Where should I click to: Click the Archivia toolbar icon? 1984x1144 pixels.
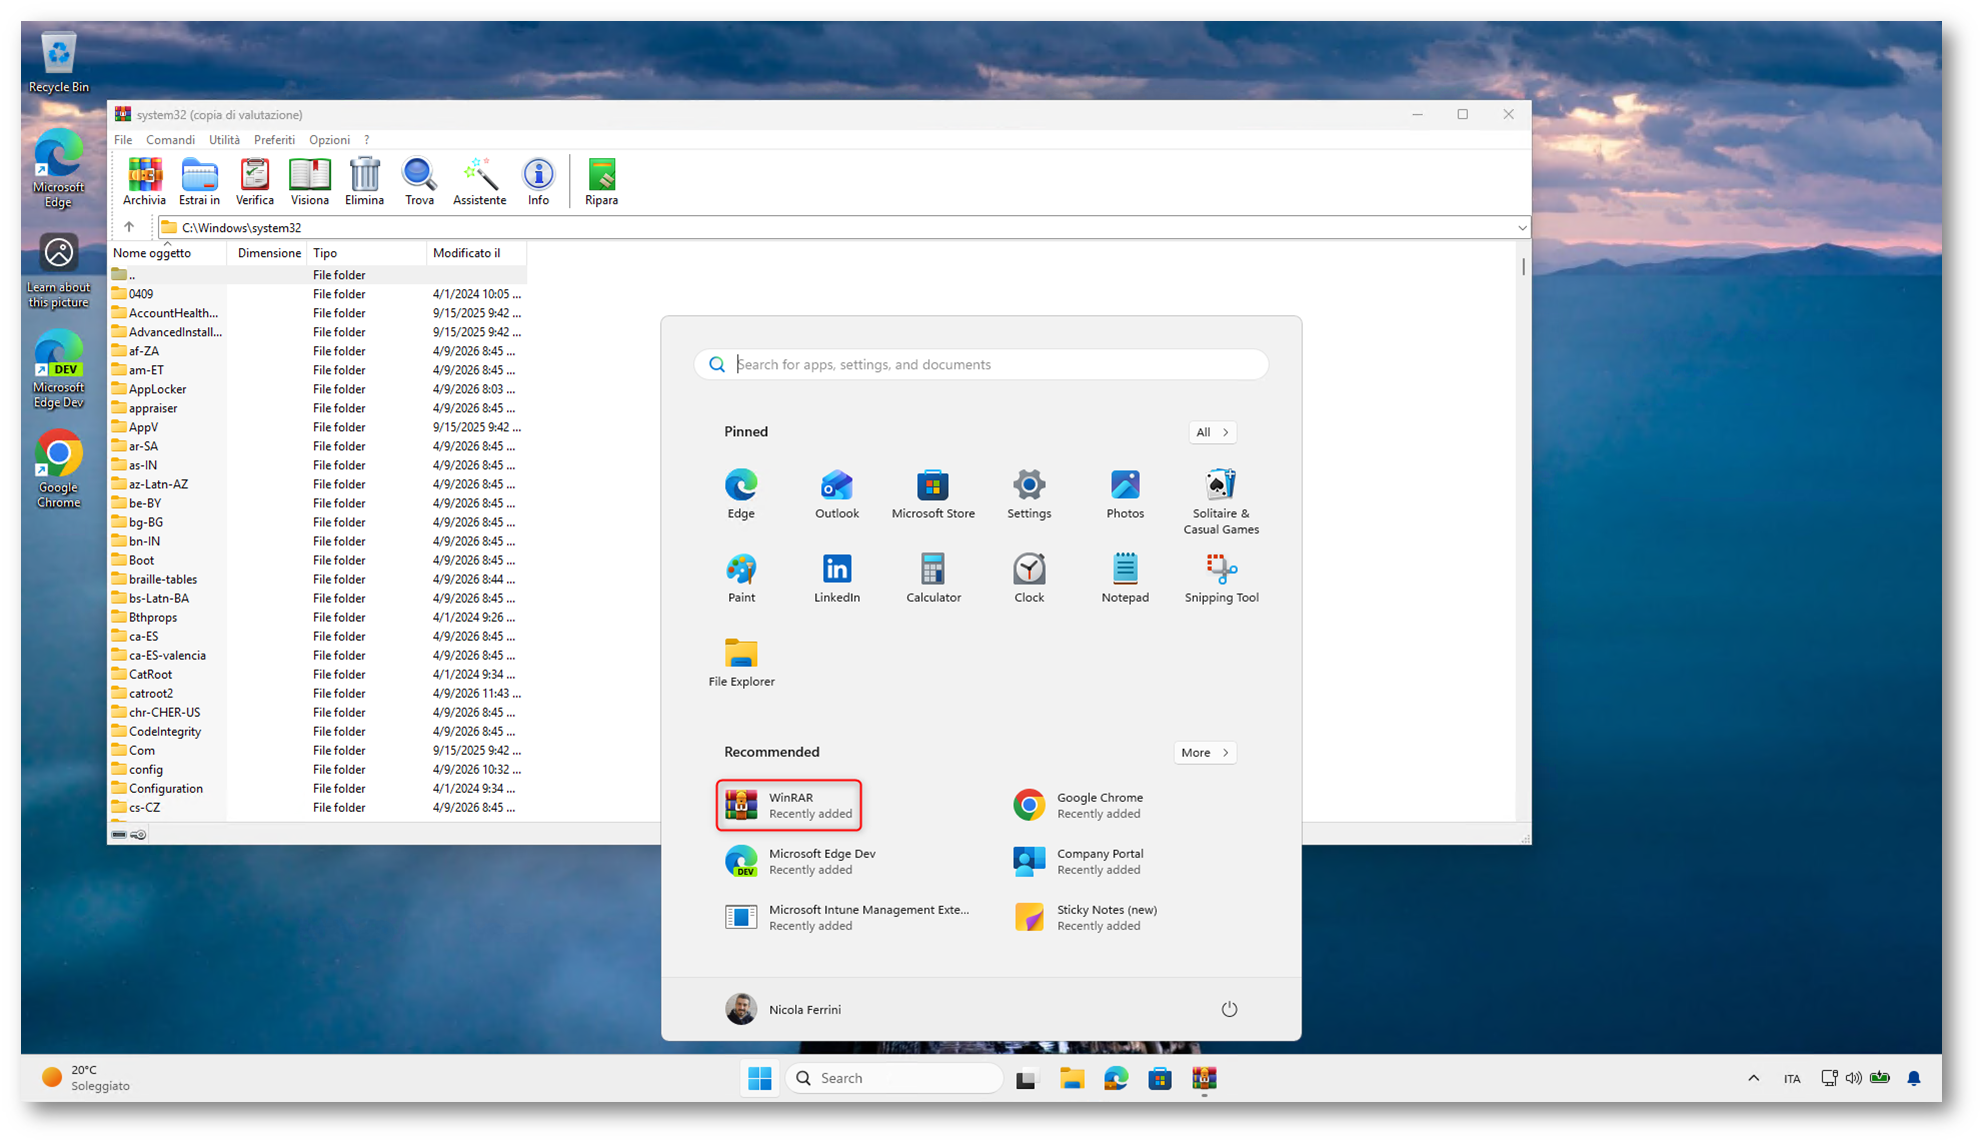click(x=144, y=182)
